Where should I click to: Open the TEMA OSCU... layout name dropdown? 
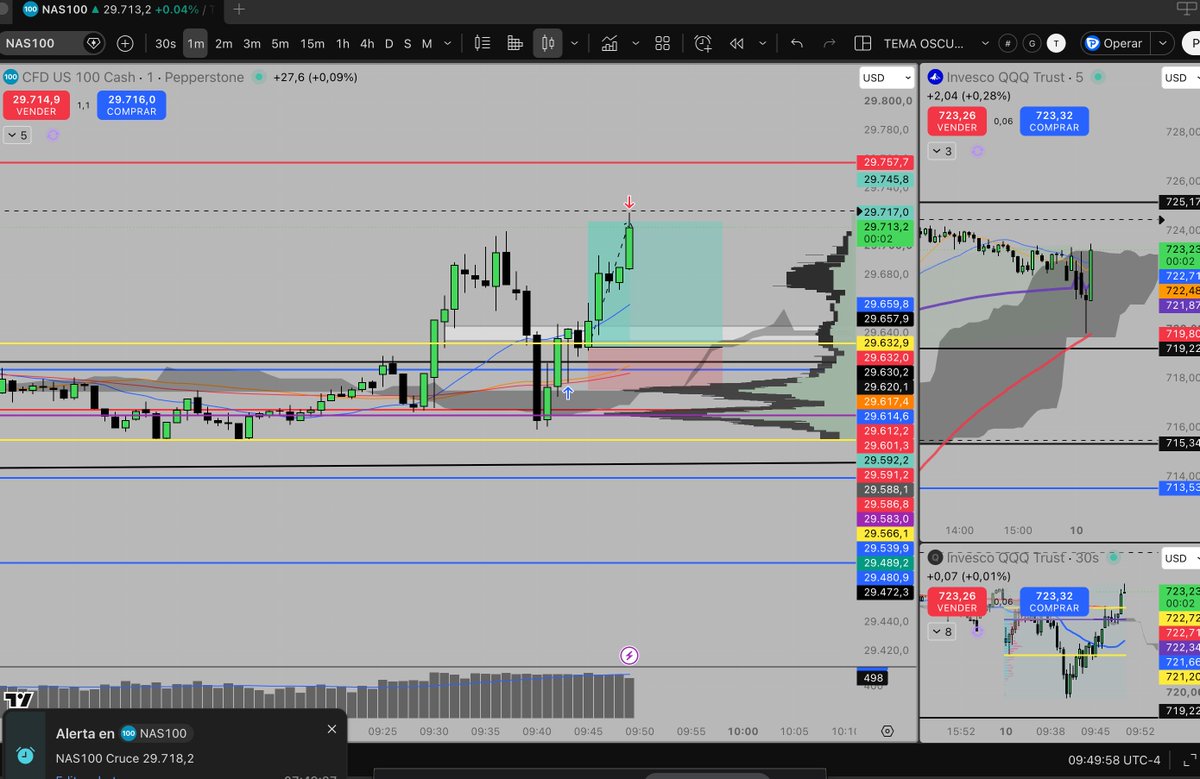[x=936, y=43]
